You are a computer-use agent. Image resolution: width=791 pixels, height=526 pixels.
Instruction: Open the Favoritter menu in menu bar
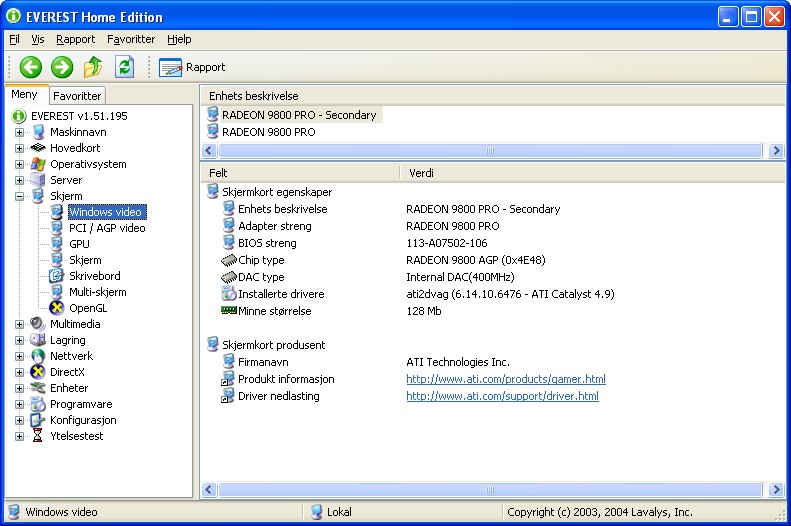[131, 39]
